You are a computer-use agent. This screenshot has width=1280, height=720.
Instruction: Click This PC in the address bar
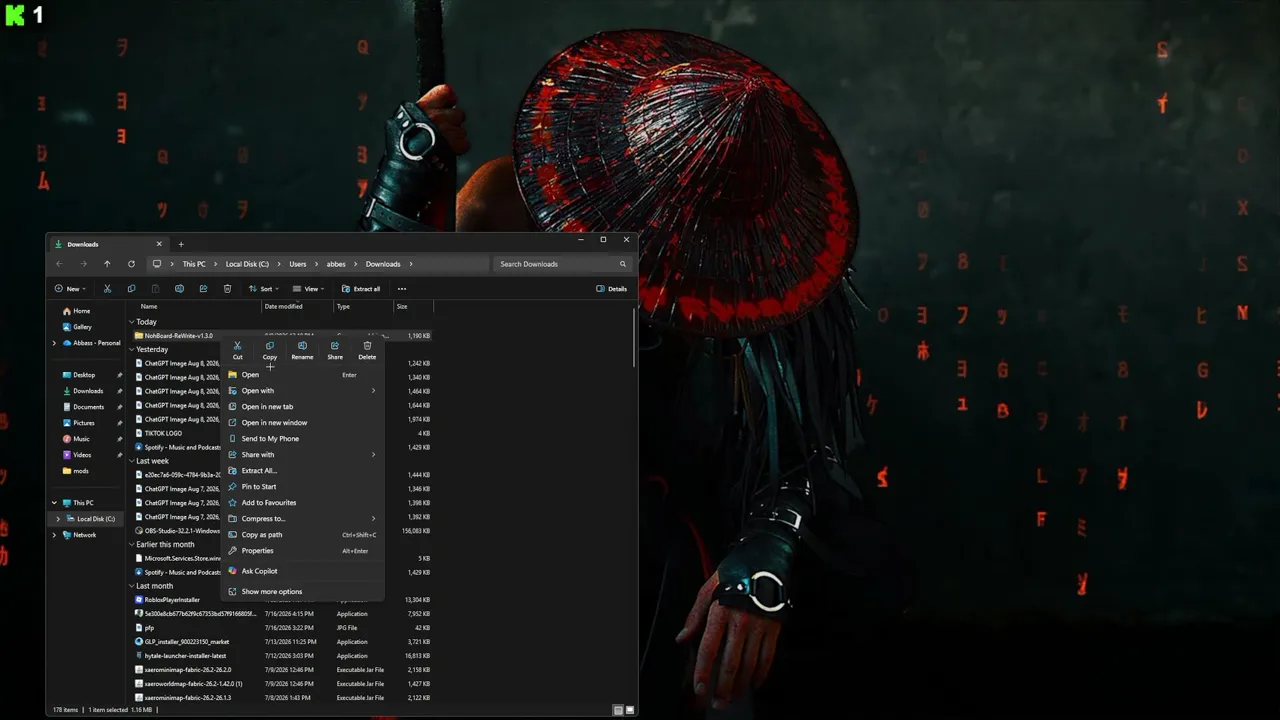[x=194, y=264]
